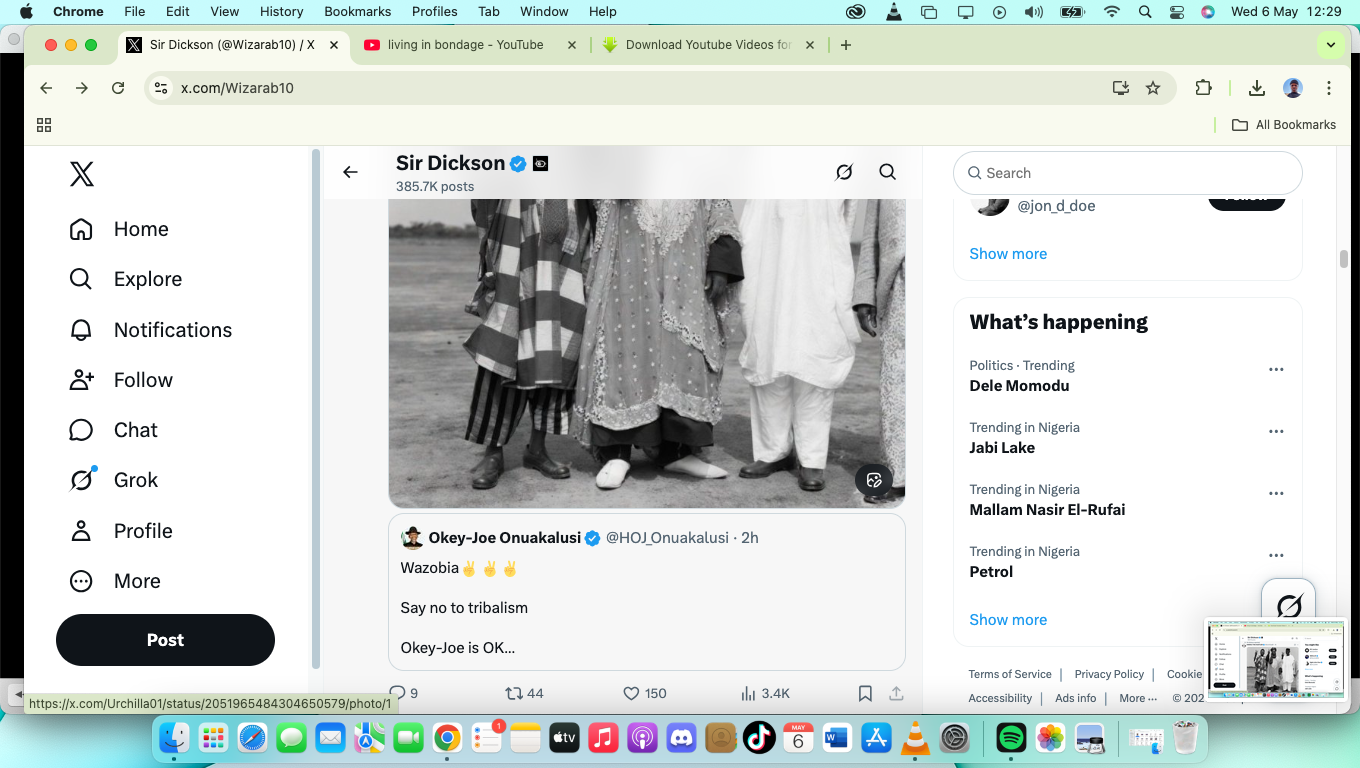Close the living in bondage YouTube tab
This screenshot has width=1360, height=768.
572,45
